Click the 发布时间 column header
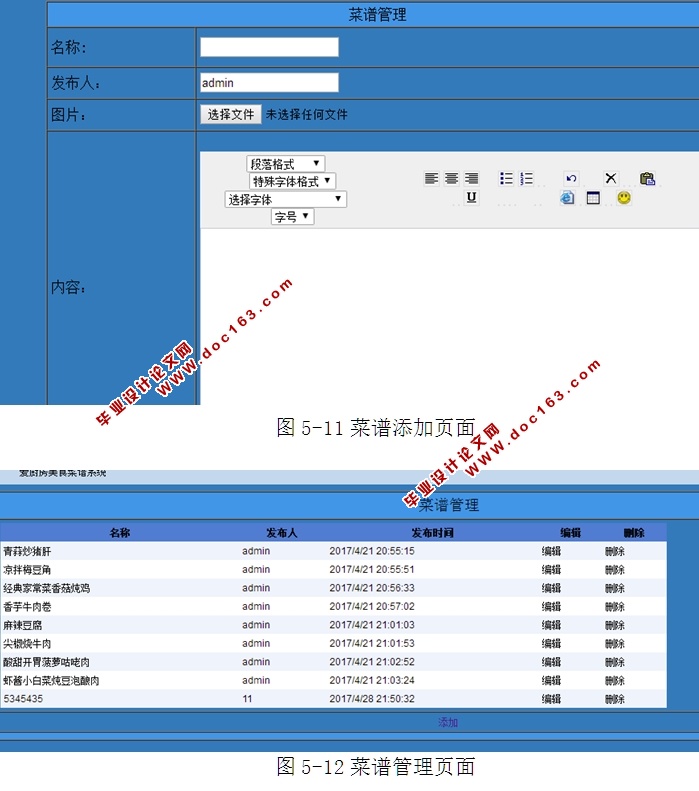 coord(432,533)
